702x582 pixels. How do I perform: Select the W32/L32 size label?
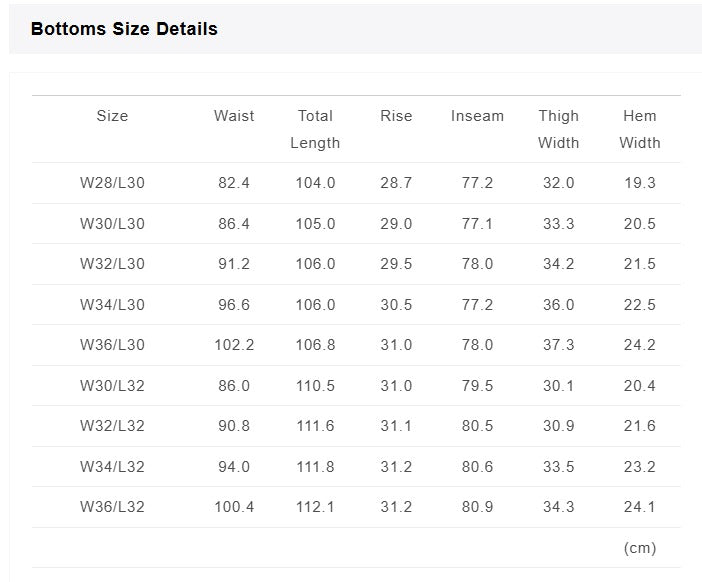tap(112, 426)
